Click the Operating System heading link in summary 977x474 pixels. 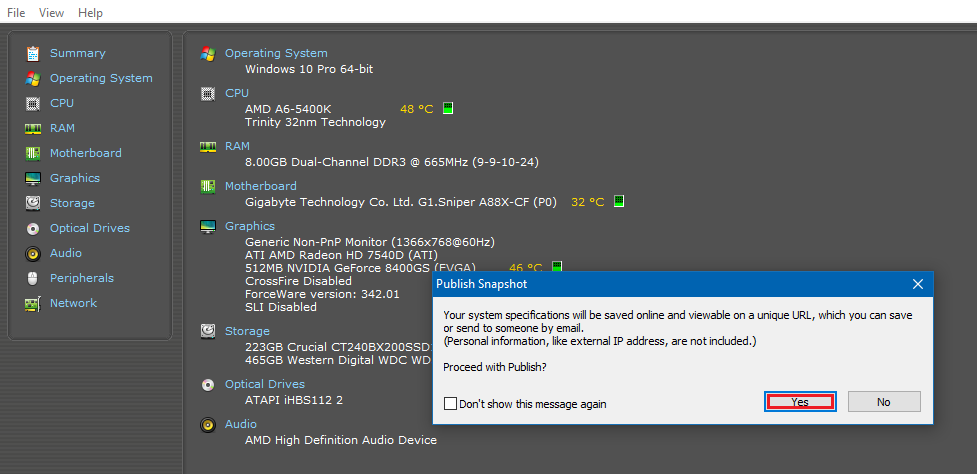[276, 54]
